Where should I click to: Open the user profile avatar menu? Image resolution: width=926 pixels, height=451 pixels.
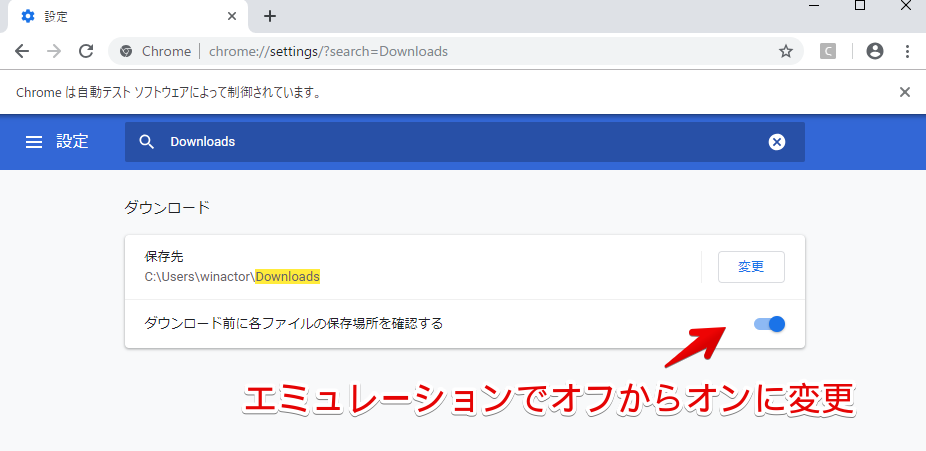click(875, 51)
